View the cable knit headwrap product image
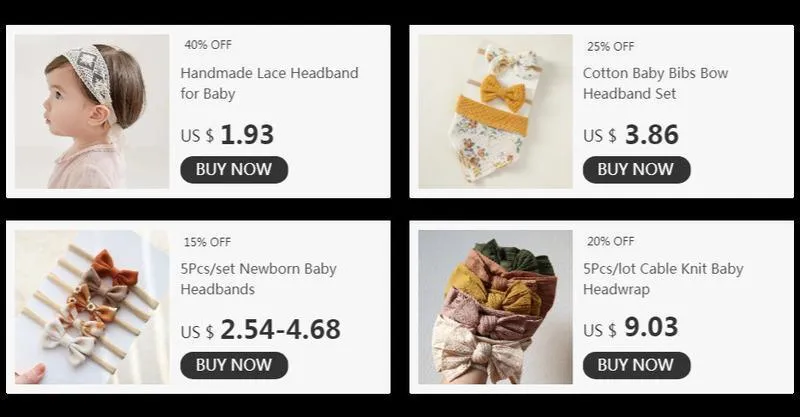Image resolution: width=800 pixels, height=417 pixels. tap(495, 307)
